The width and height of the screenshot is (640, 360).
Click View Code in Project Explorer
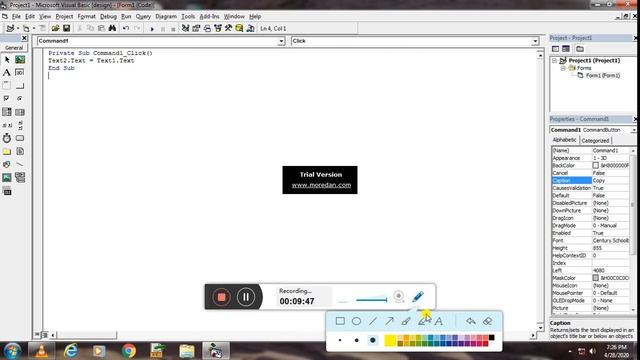(x=556, y=49)
